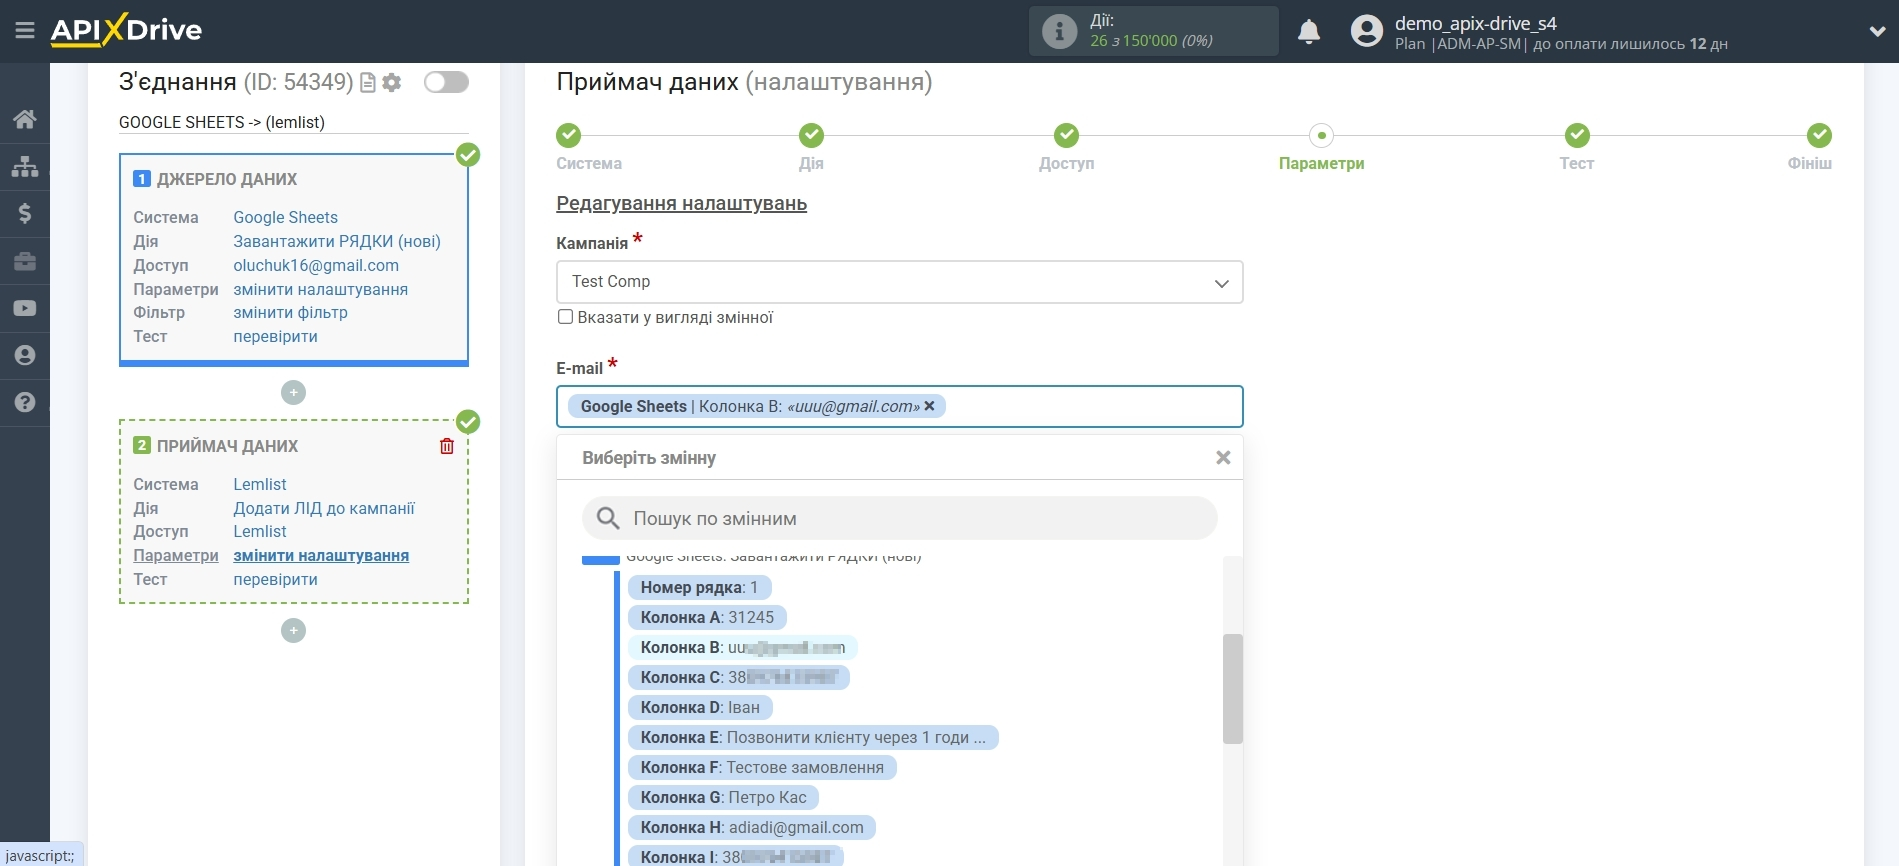The height and width of the screenshot is (866, 1899).
Task: Go to the Параметри step
Action: tap(1321, 147)
